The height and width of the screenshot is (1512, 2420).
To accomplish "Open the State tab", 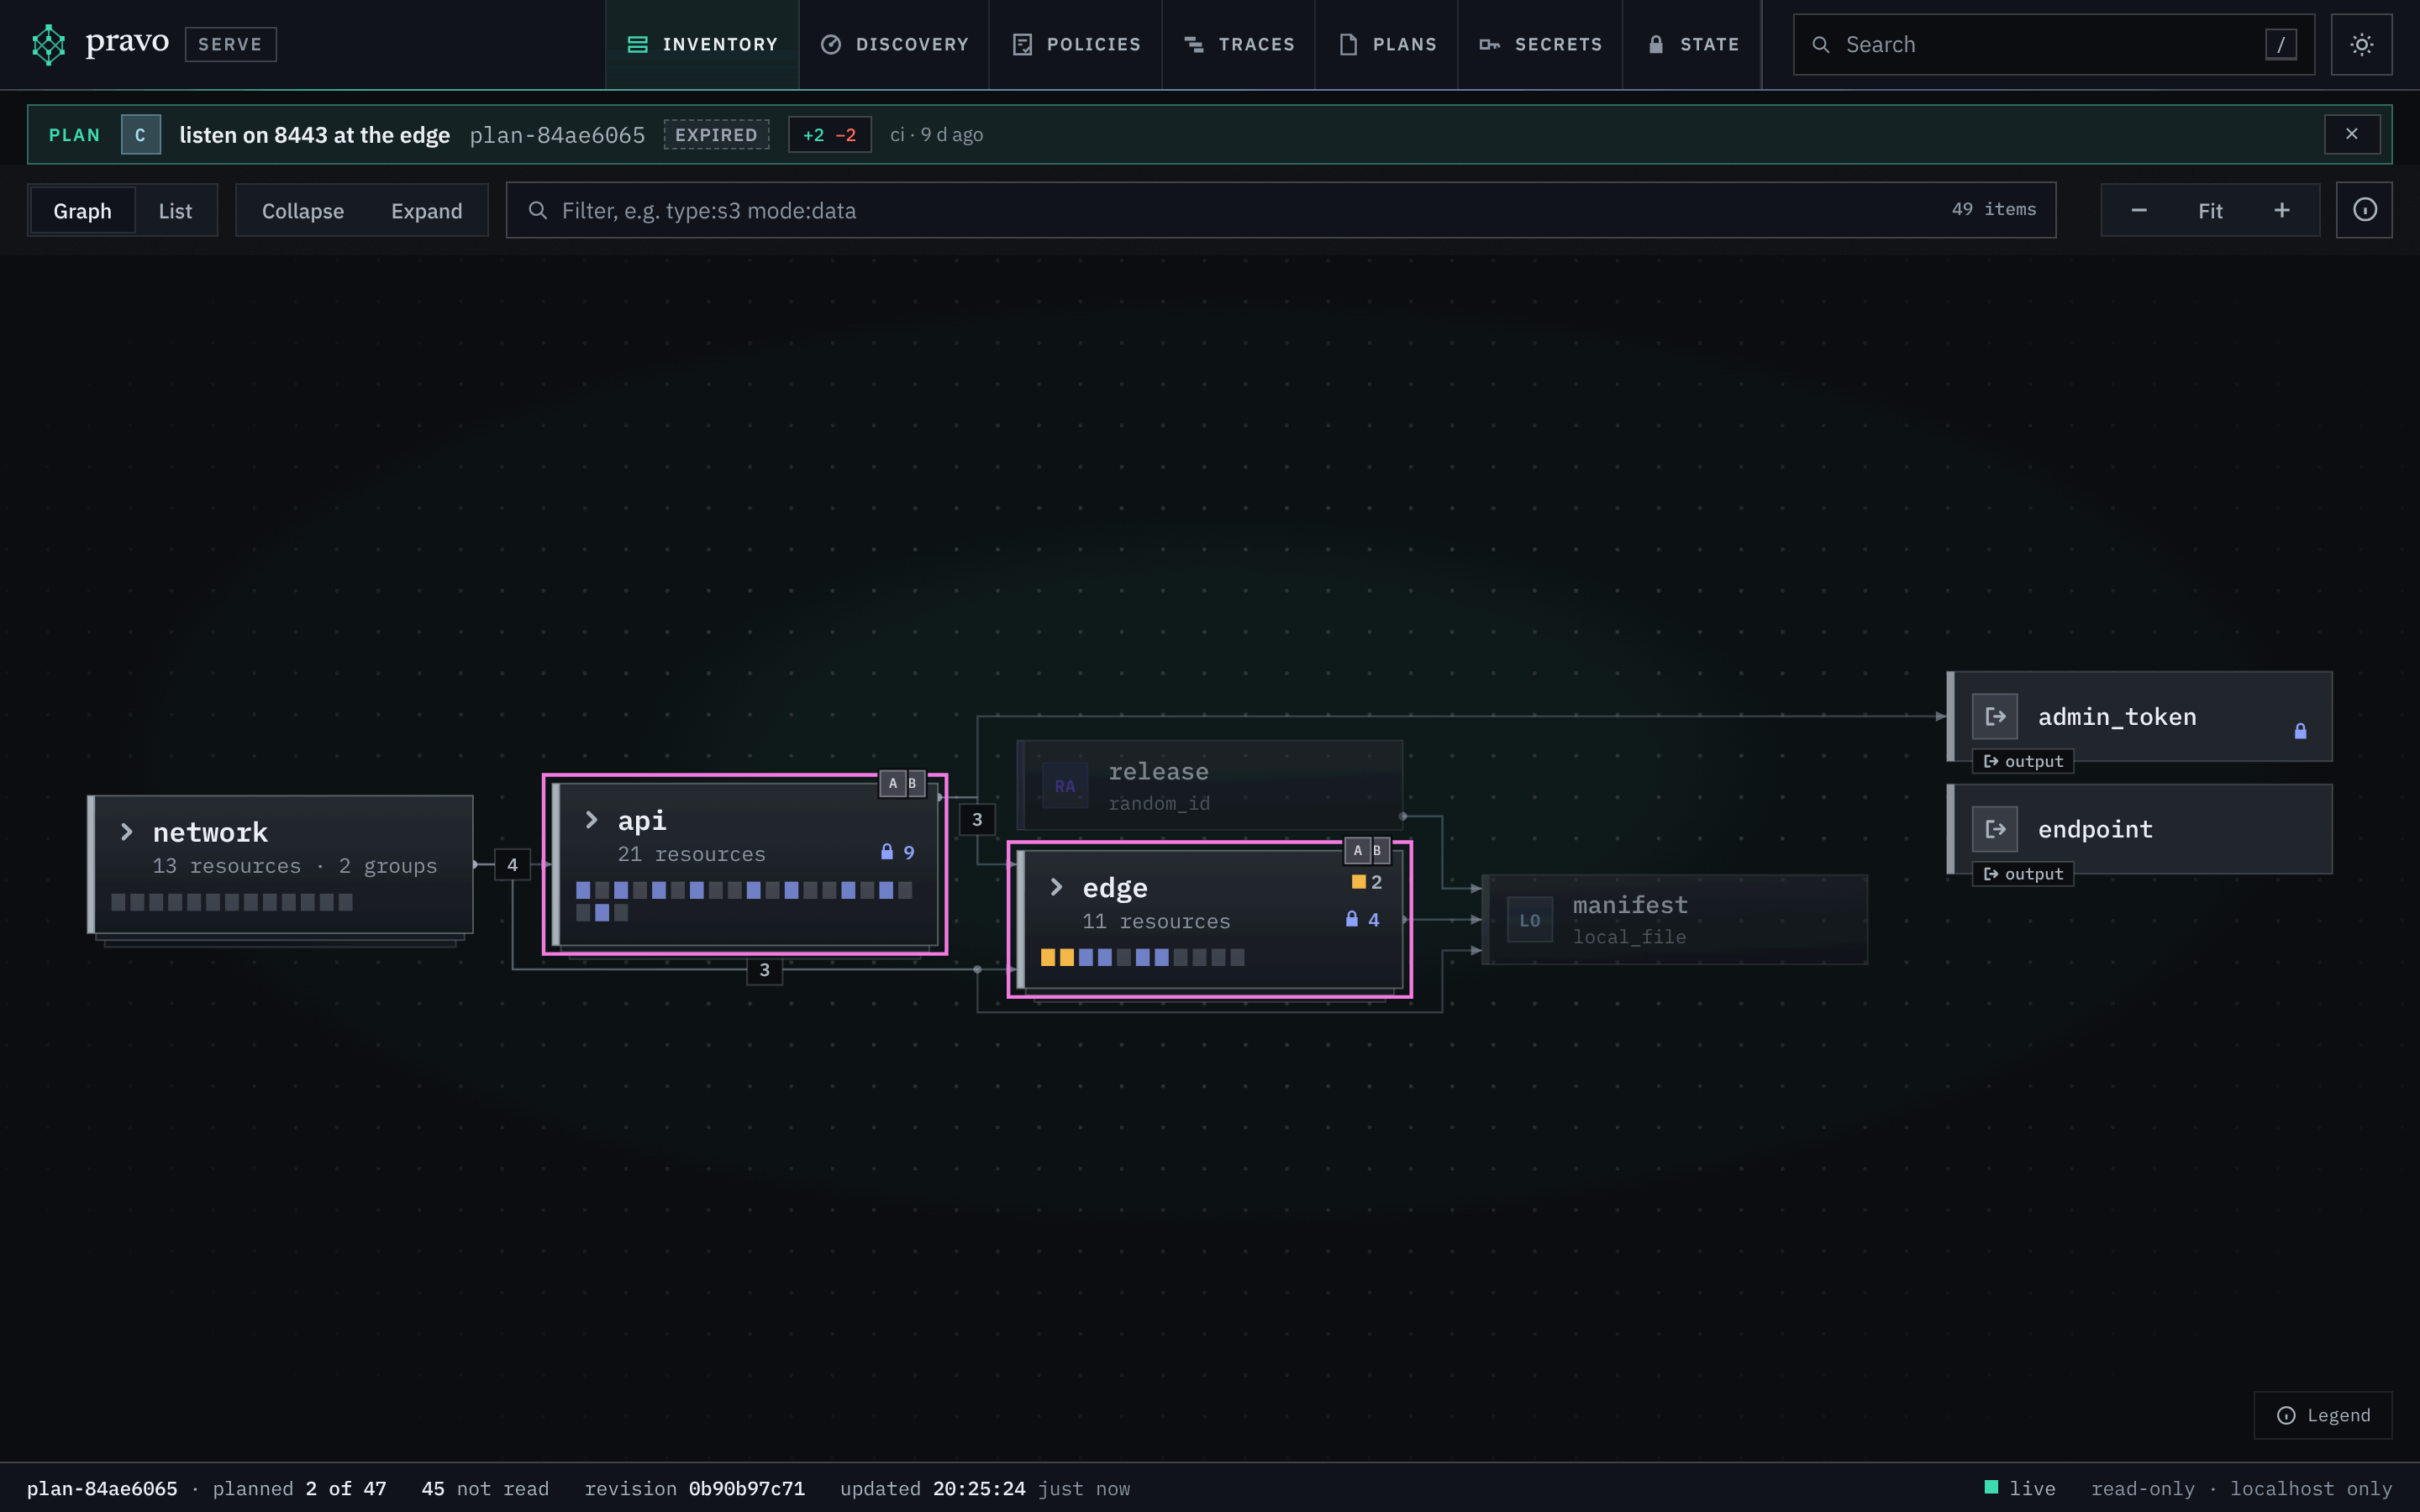I will click(1692, 44).
